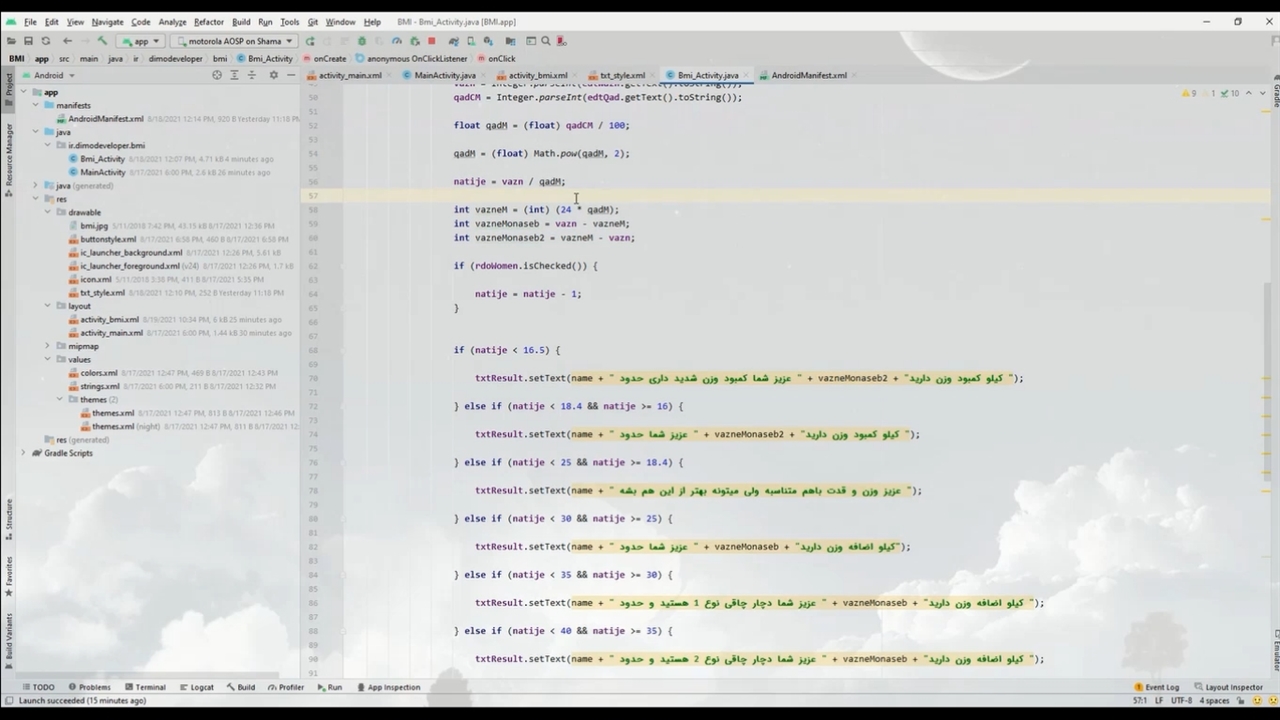
Task: Switch to the AndroidManifest.xml tab
Action: coord(808,75)
